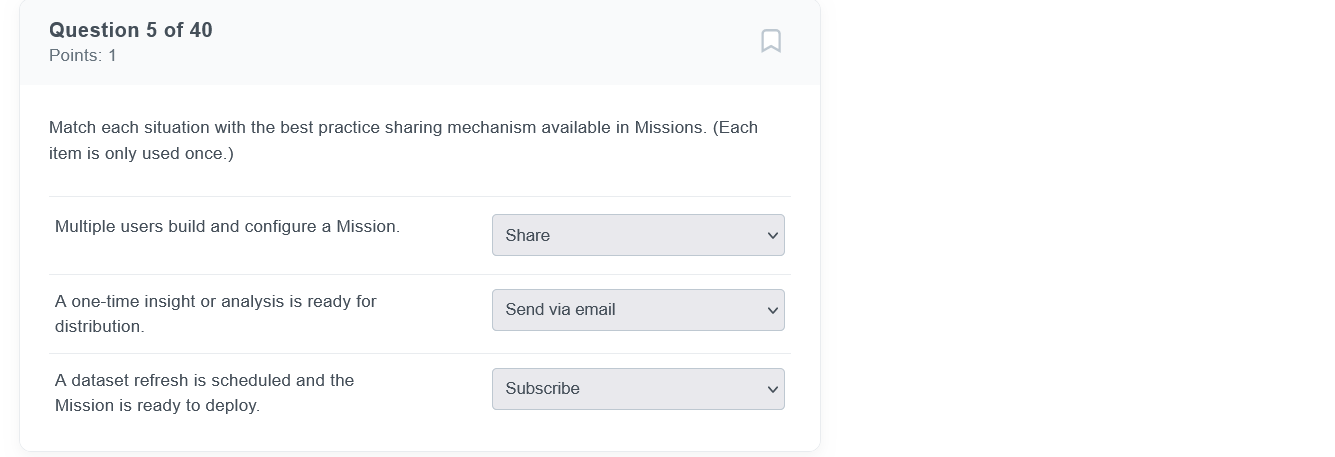The image size is (1335, 457).
Task: Click the "(Each item is only used once.)" note
Action: [x=141, y=154]
